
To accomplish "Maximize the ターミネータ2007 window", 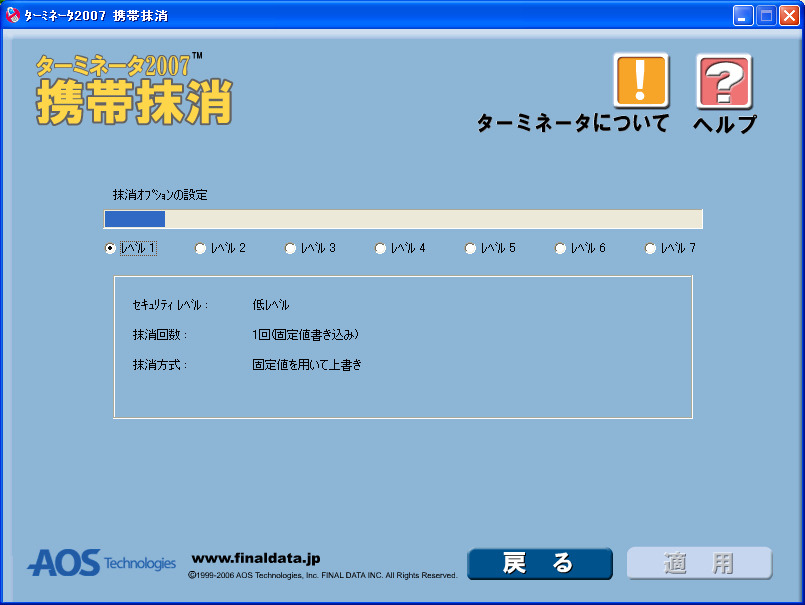I will pyautogui.click(x=766, y=16).
